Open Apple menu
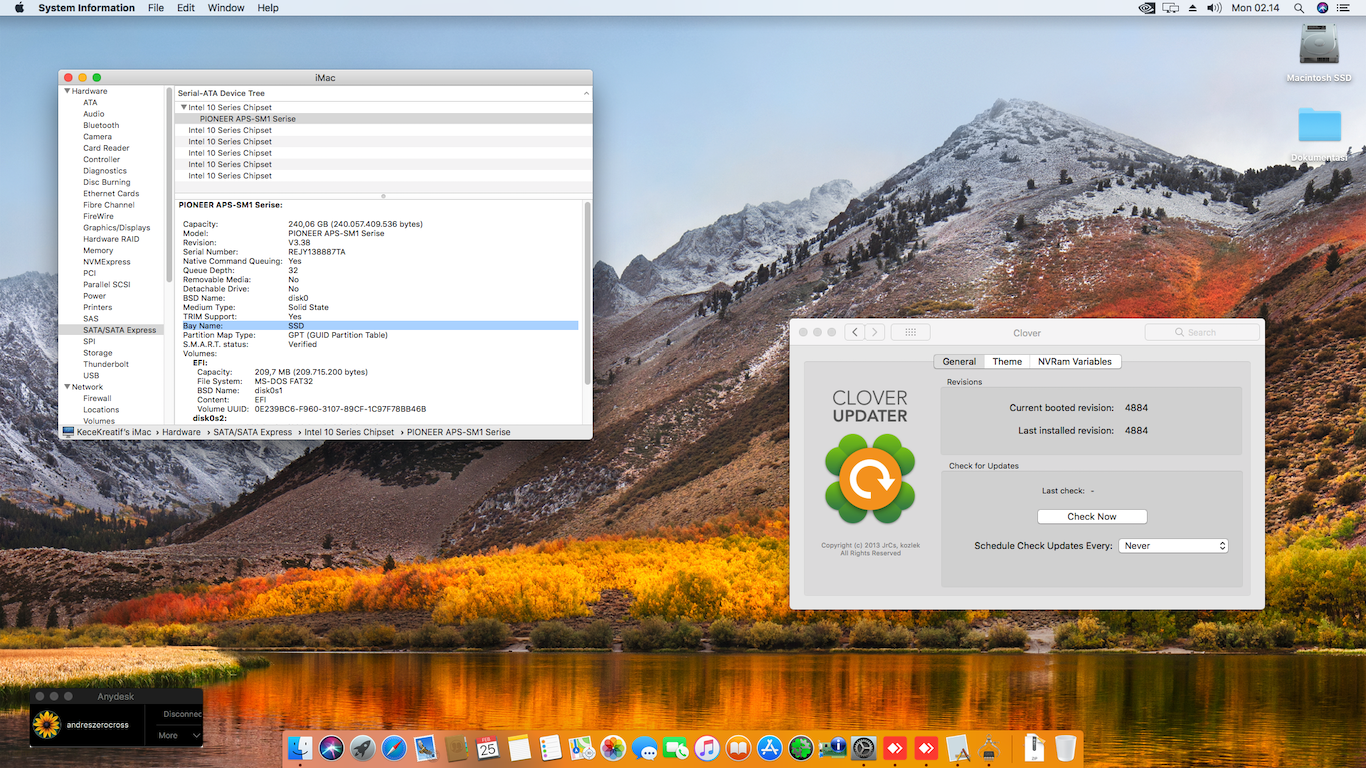 (19, 8)
